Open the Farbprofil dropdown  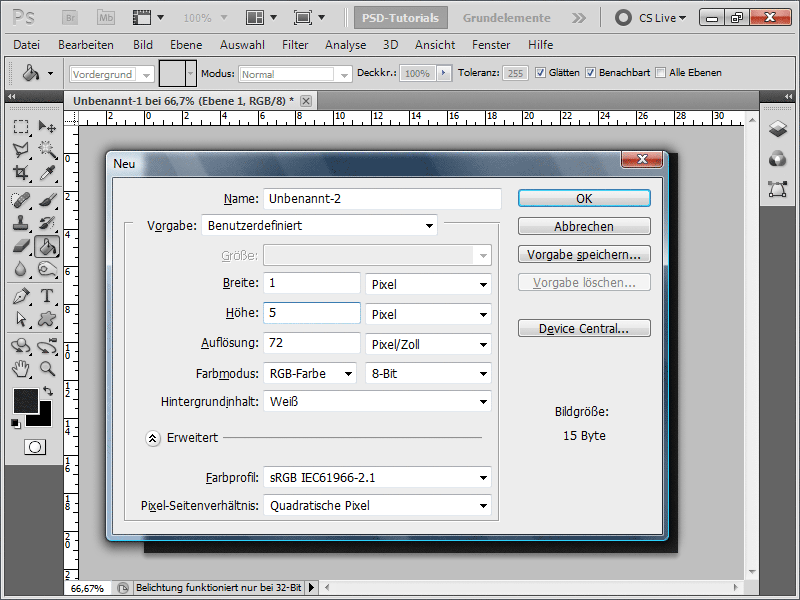(378, 478)
